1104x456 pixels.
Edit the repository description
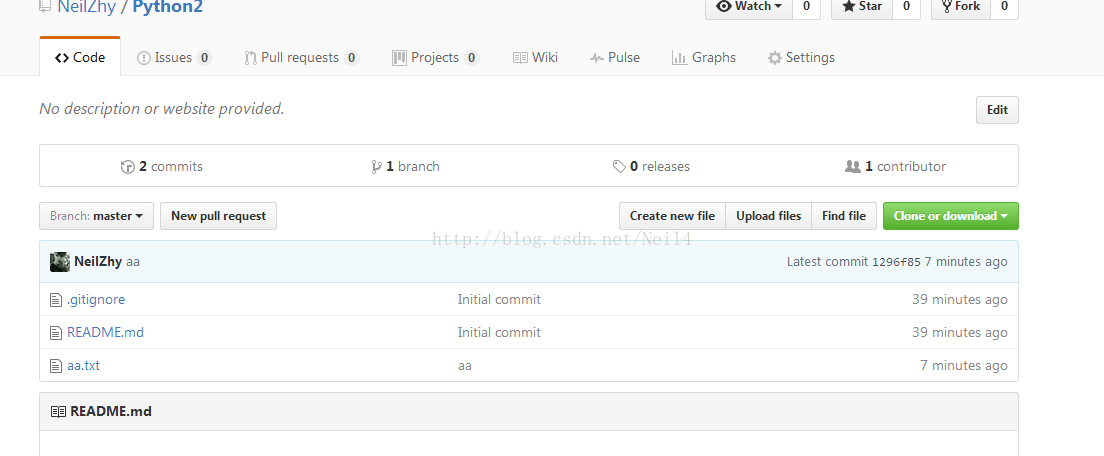tap(997, 110)
